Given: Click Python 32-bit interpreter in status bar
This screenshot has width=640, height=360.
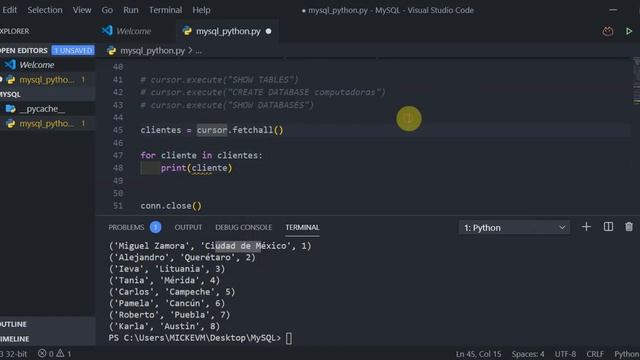Looking at the screenshot, I should [13, 354].
